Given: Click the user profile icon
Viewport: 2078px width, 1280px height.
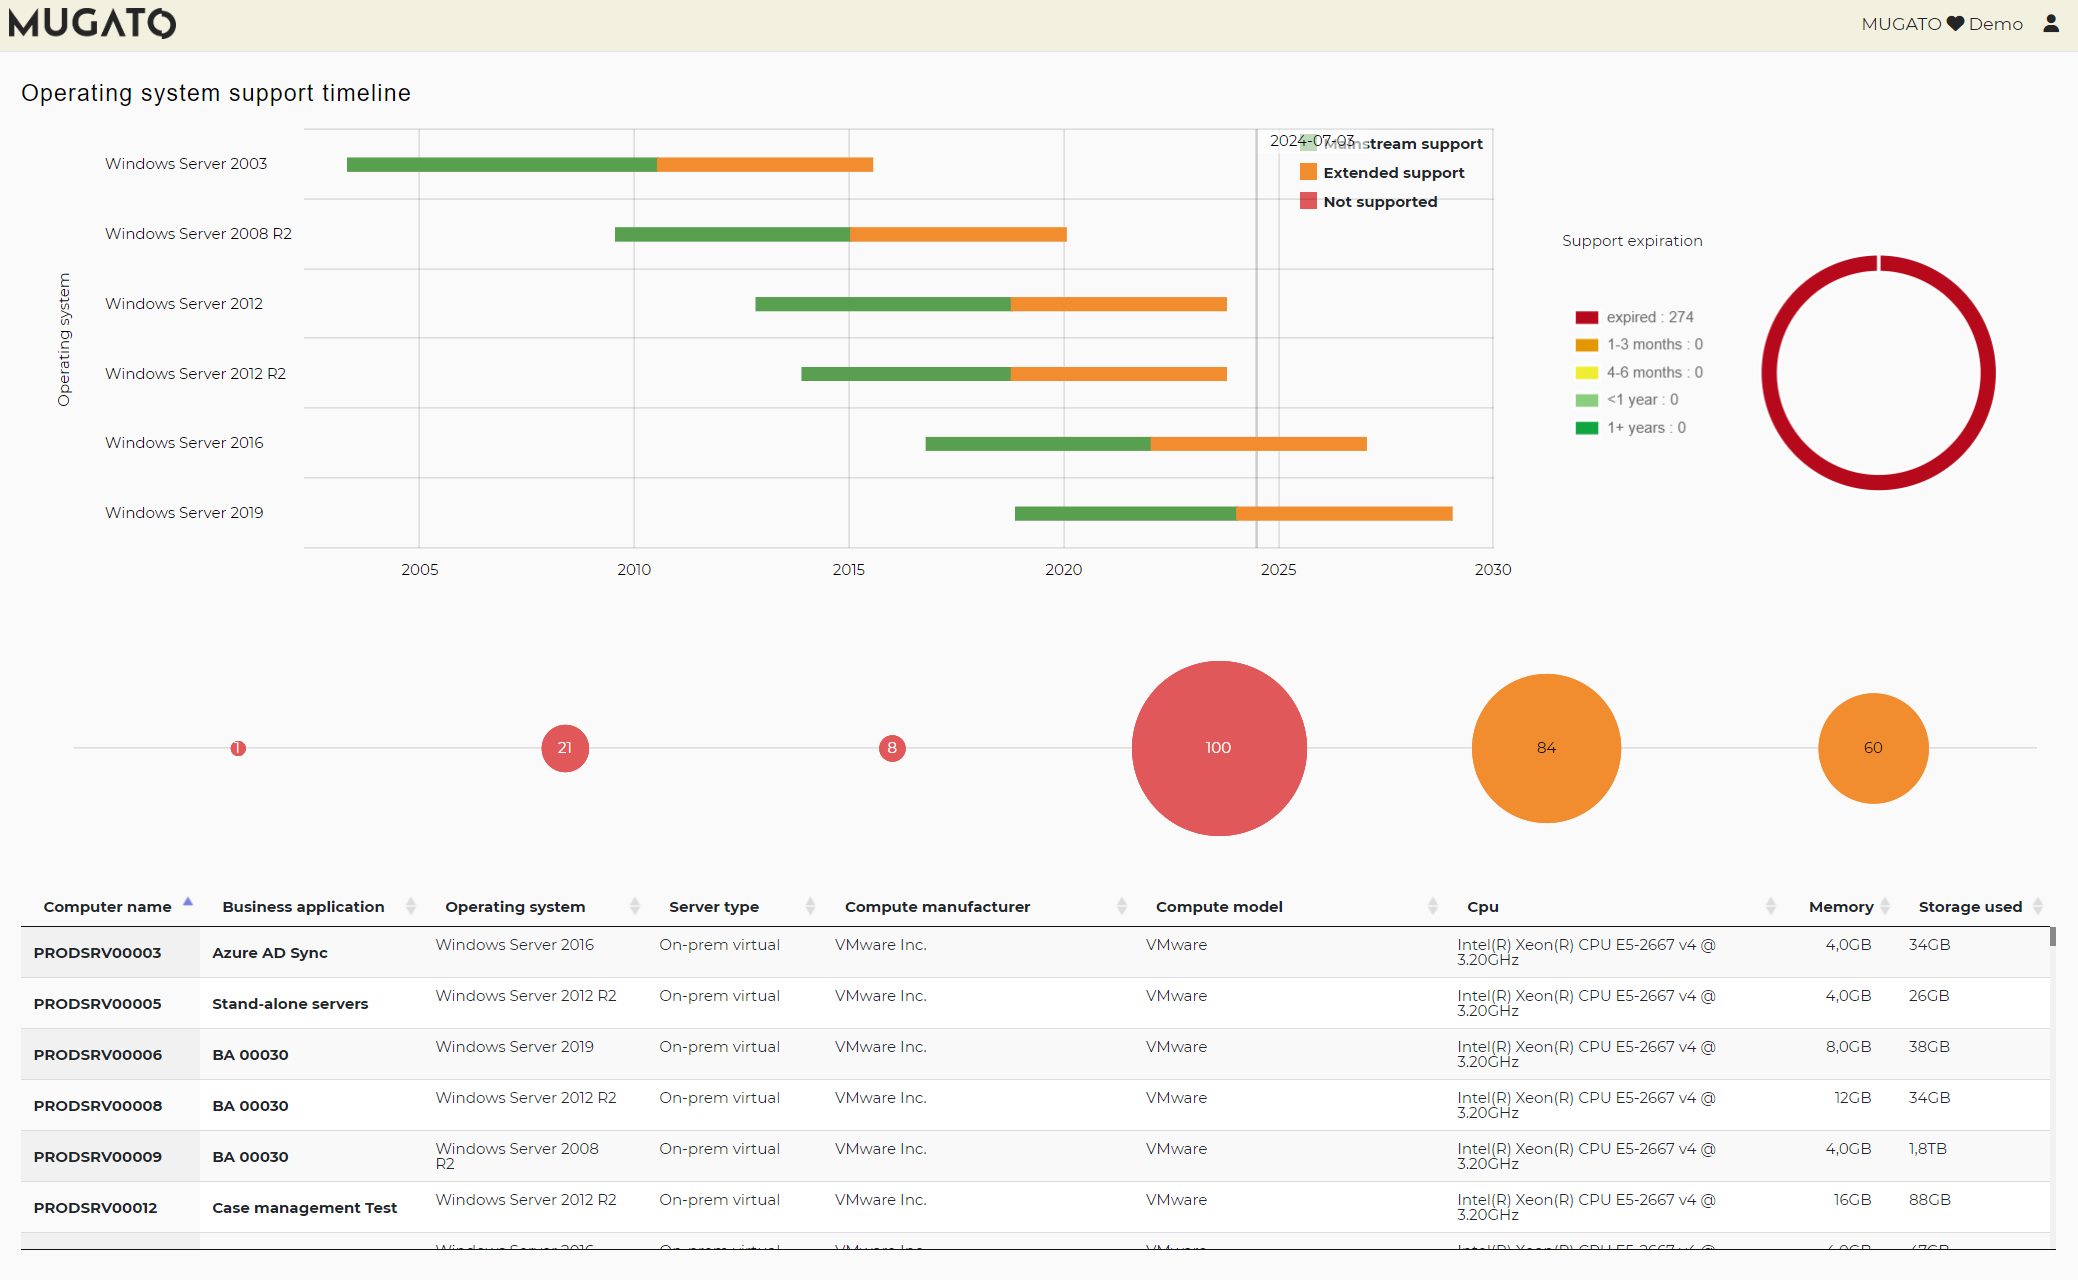Looking at the screenshot, I should [x=2051, y=23].
